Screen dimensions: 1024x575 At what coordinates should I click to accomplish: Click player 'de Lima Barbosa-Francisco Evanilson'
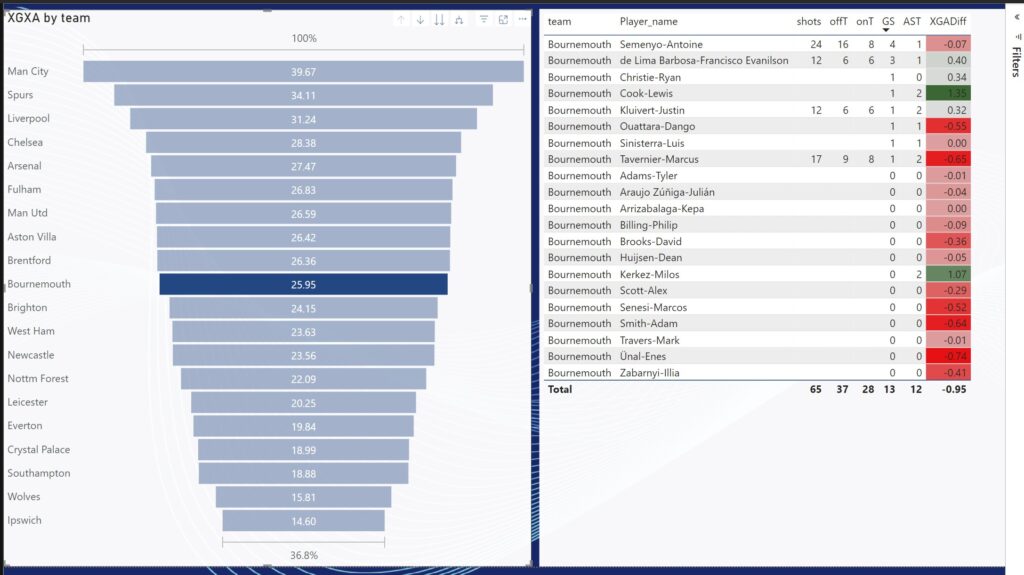coord(703,60)
